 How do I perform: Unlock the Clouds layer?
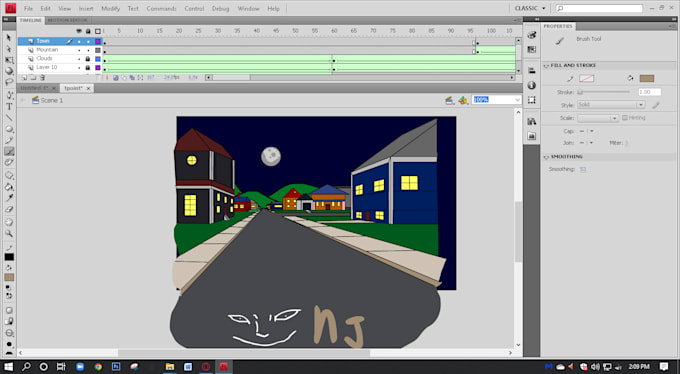click(x=88, y=59)
